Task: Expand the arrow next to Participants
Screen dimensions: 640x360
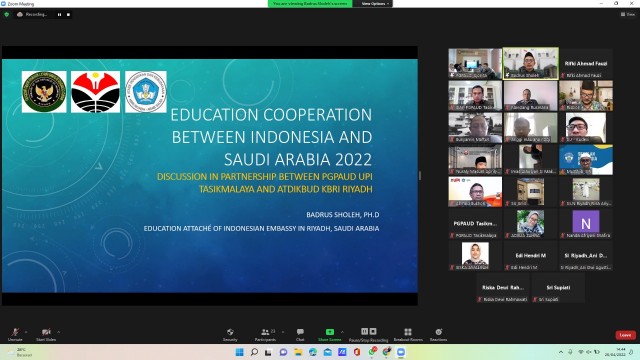Action: [283, 332]
